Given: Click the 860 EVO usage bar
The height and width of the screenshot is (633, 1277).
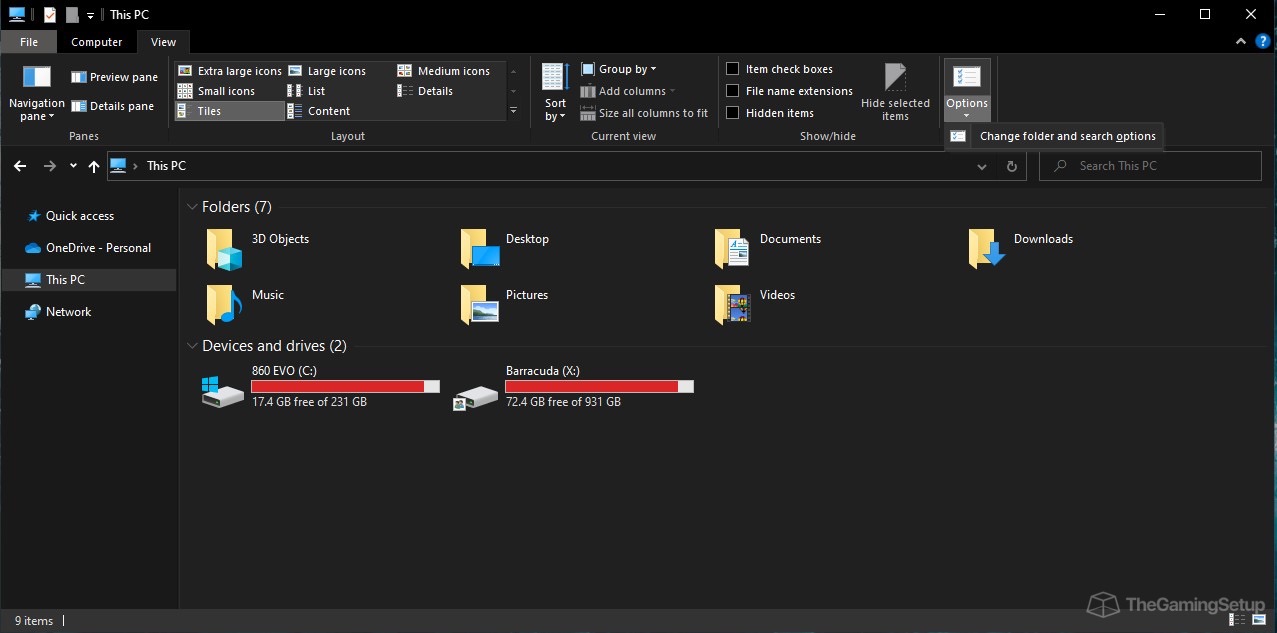Looking at the screenshot, I should click(345, 386).
